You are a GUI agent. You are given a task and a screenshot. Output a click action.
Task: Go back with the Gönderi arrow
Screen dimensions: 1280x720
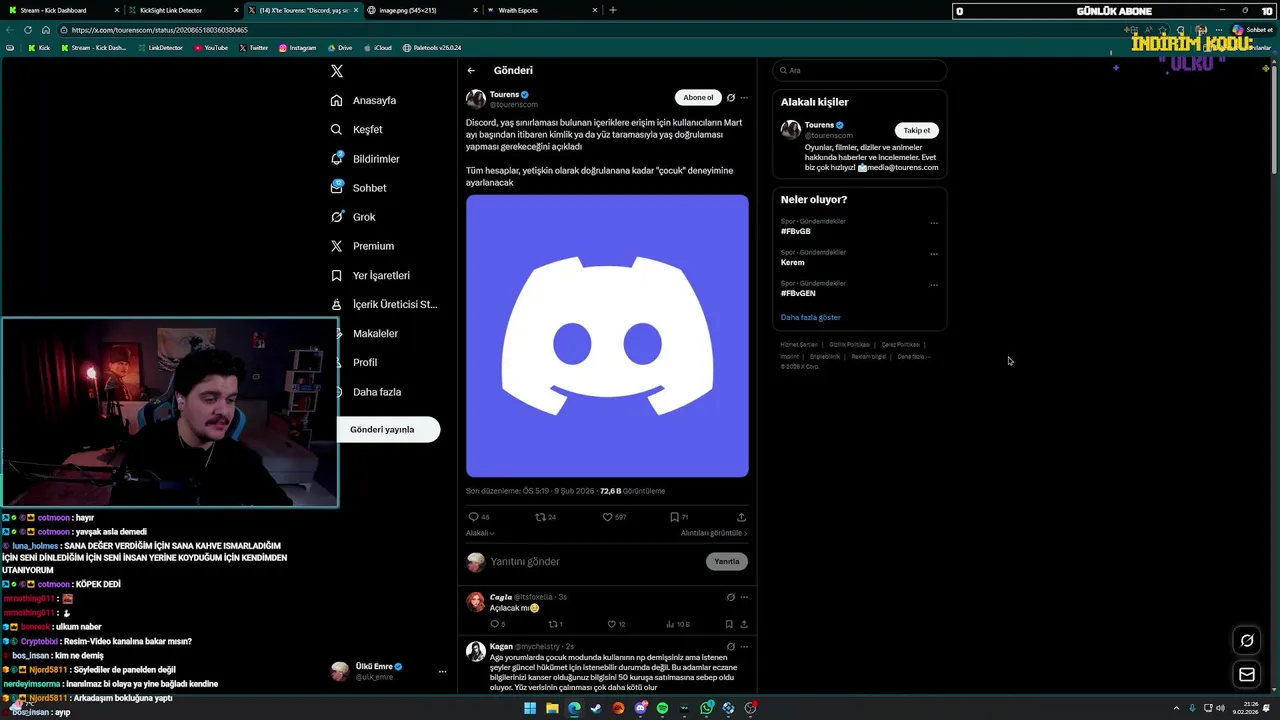[x=471, y=71]
